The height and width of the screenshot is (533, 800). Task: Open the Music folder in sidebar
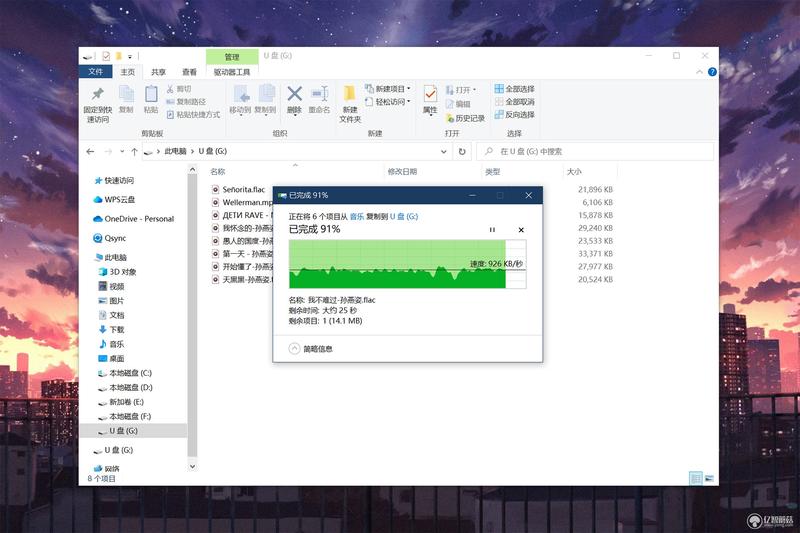pos(111,344)
